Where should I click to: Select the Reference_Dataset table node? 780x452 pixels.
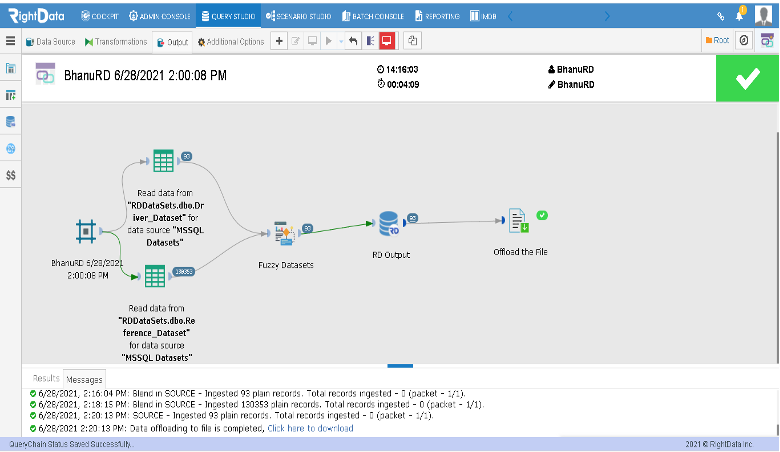[x=155, y=276]
